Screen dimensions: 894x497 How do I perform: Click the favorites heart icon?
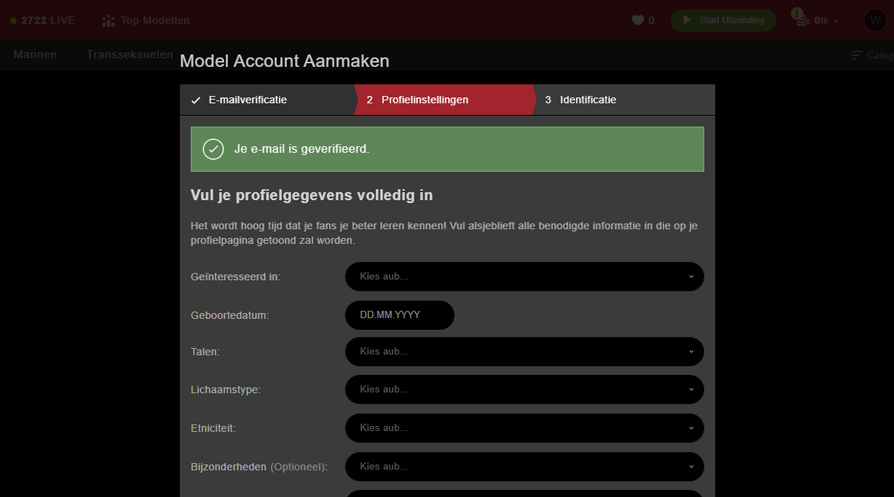point(637,20)
